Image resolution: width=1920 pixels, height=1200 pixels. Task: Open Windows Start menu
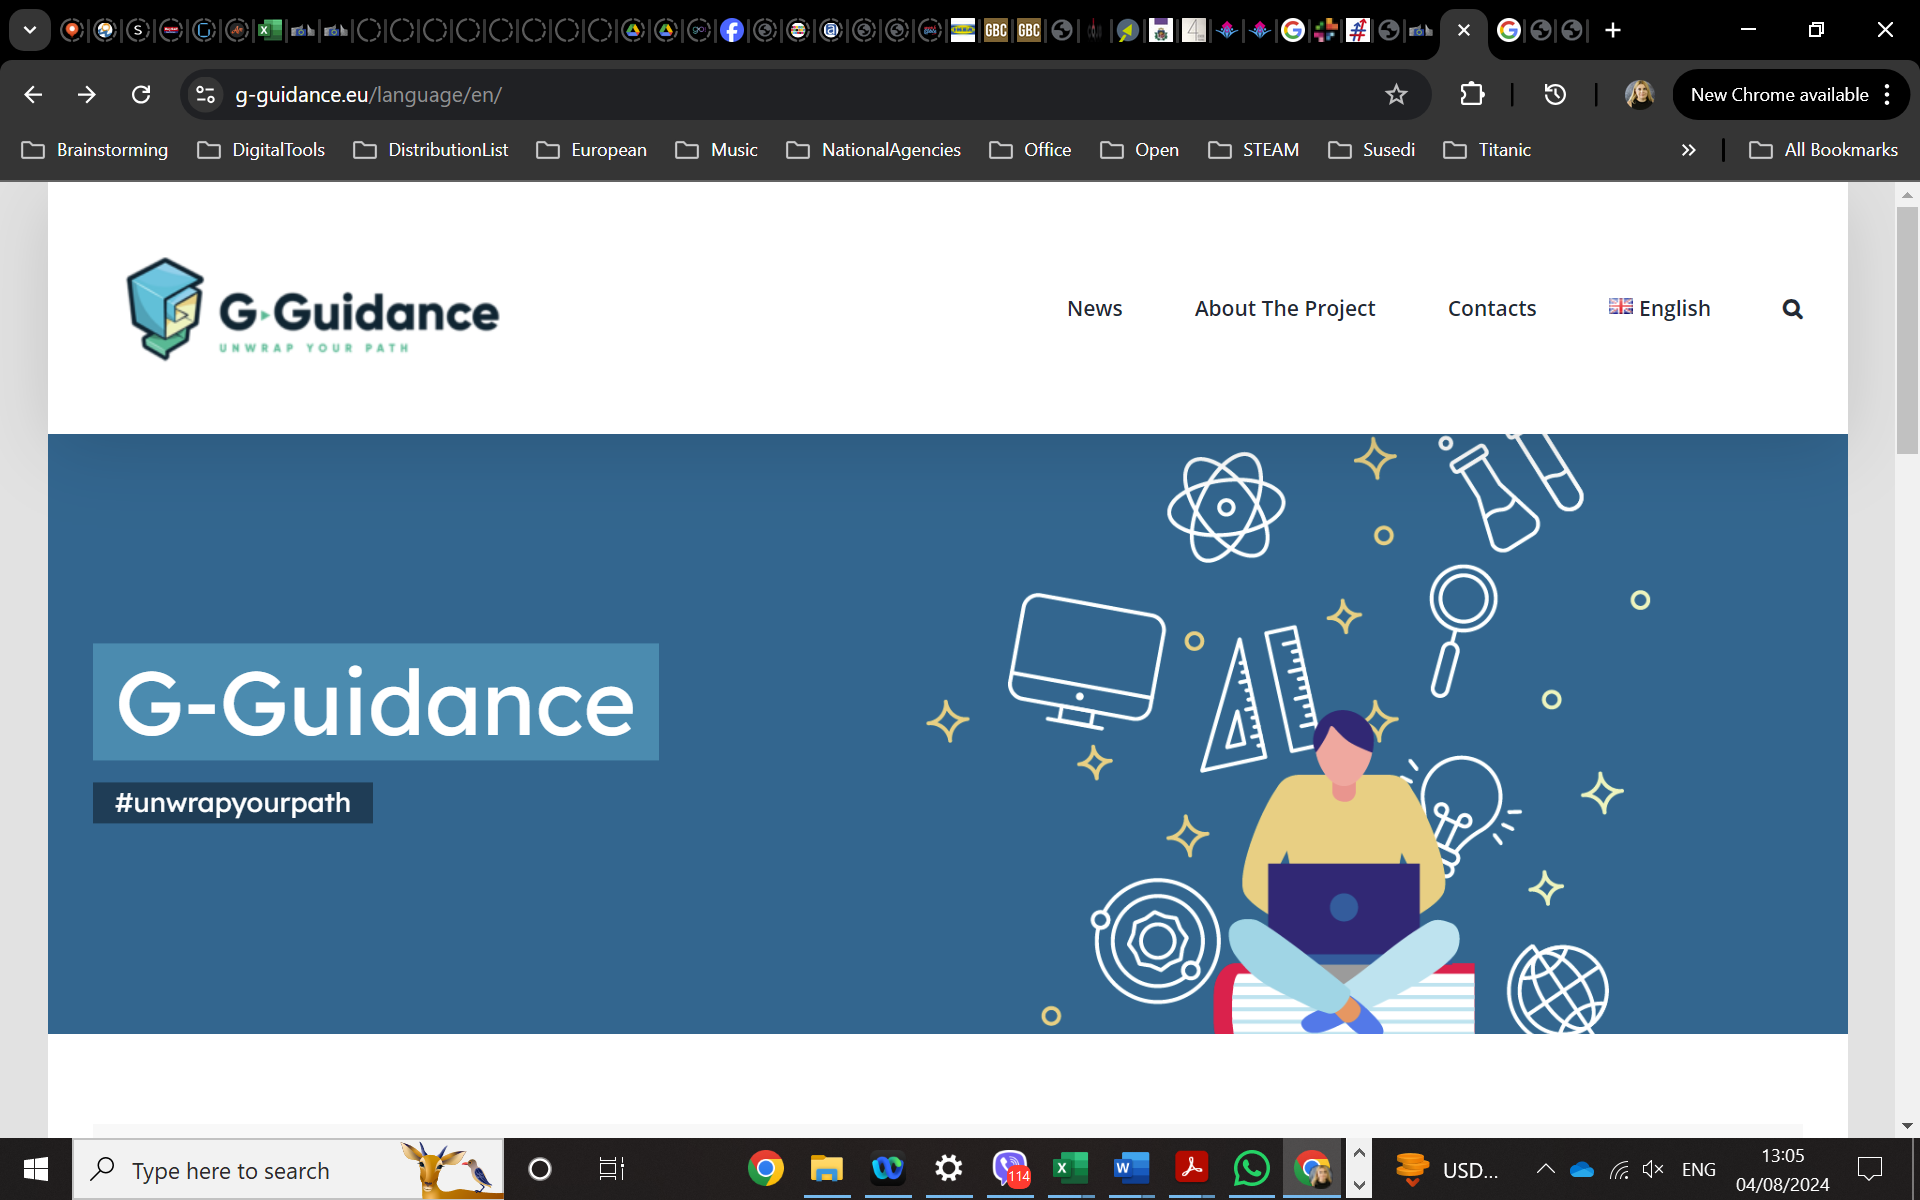[x=36, y=1169]
